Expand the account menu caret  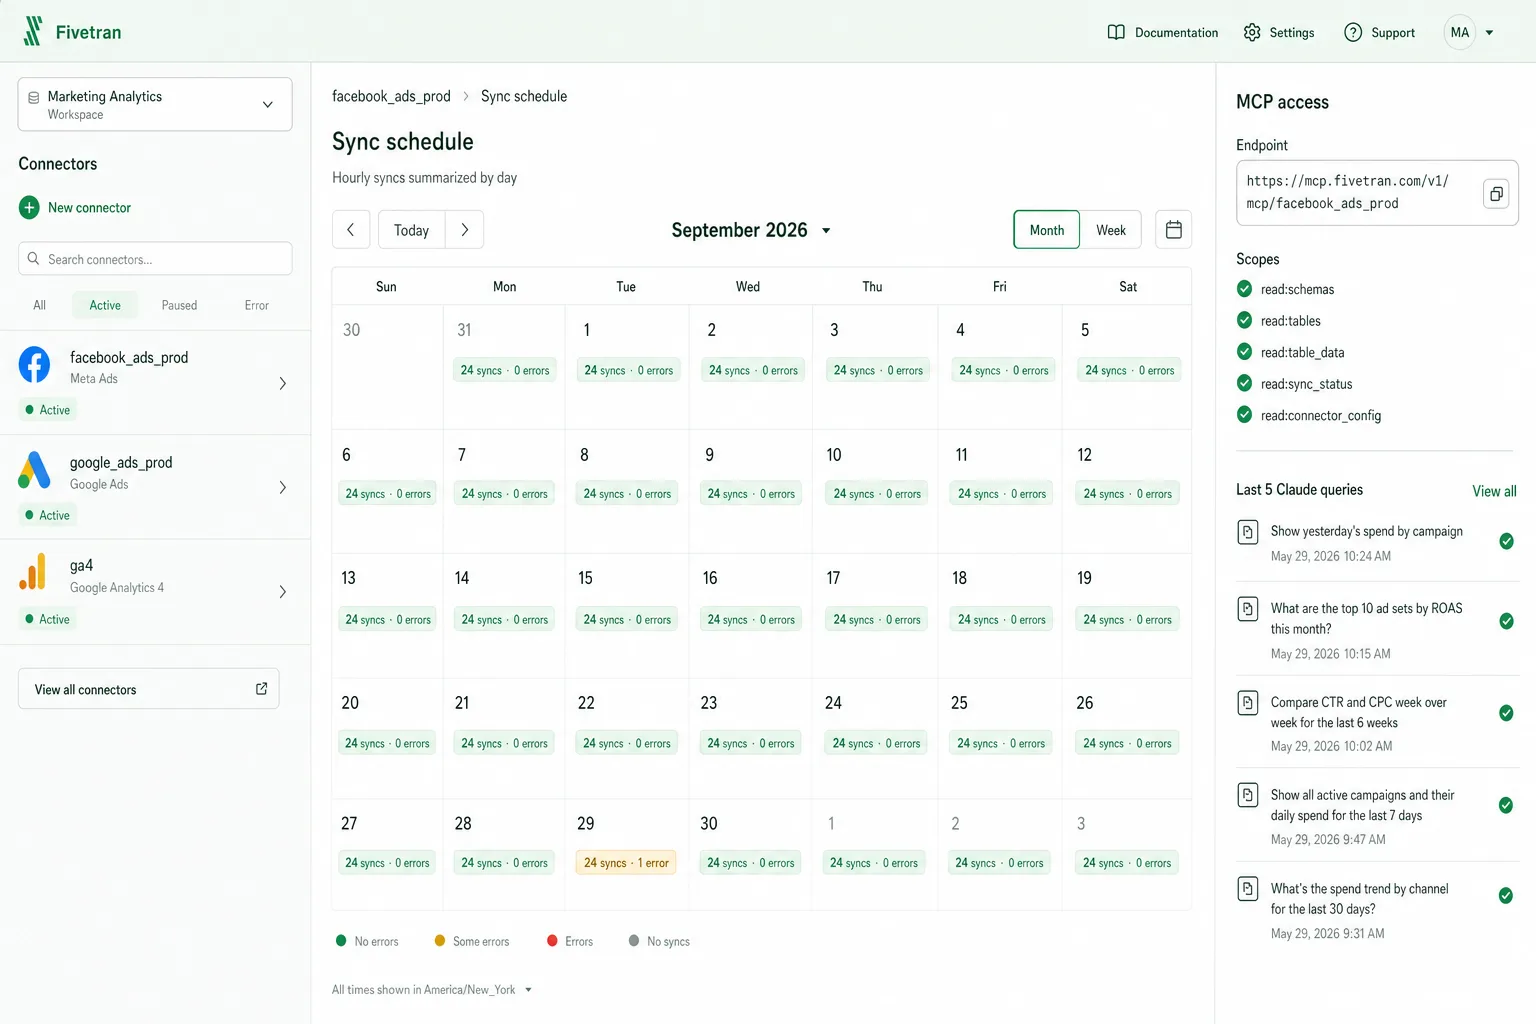[1489, 33]
